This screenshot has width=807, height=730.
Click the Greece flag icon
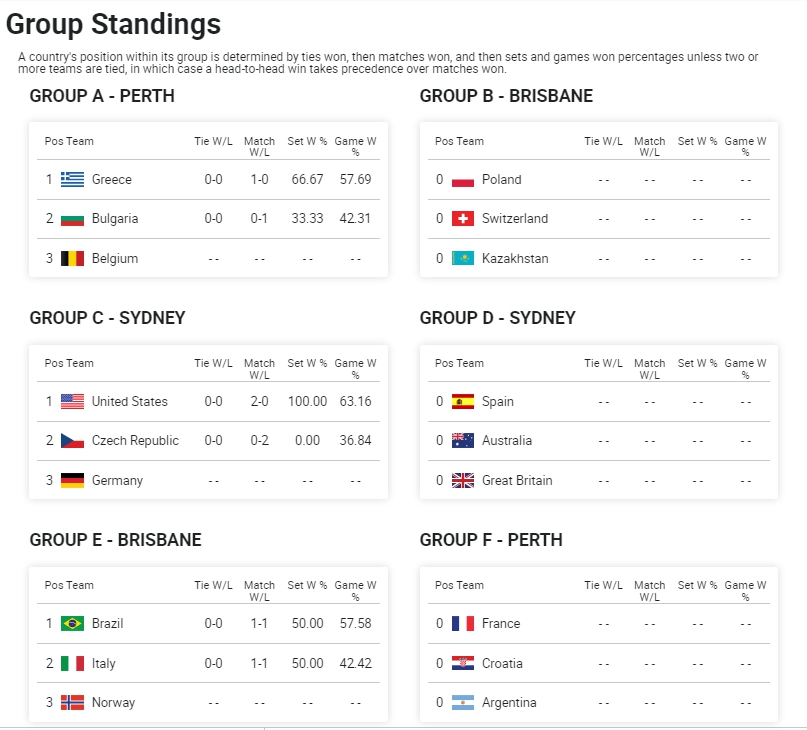[x=72, y=180]
